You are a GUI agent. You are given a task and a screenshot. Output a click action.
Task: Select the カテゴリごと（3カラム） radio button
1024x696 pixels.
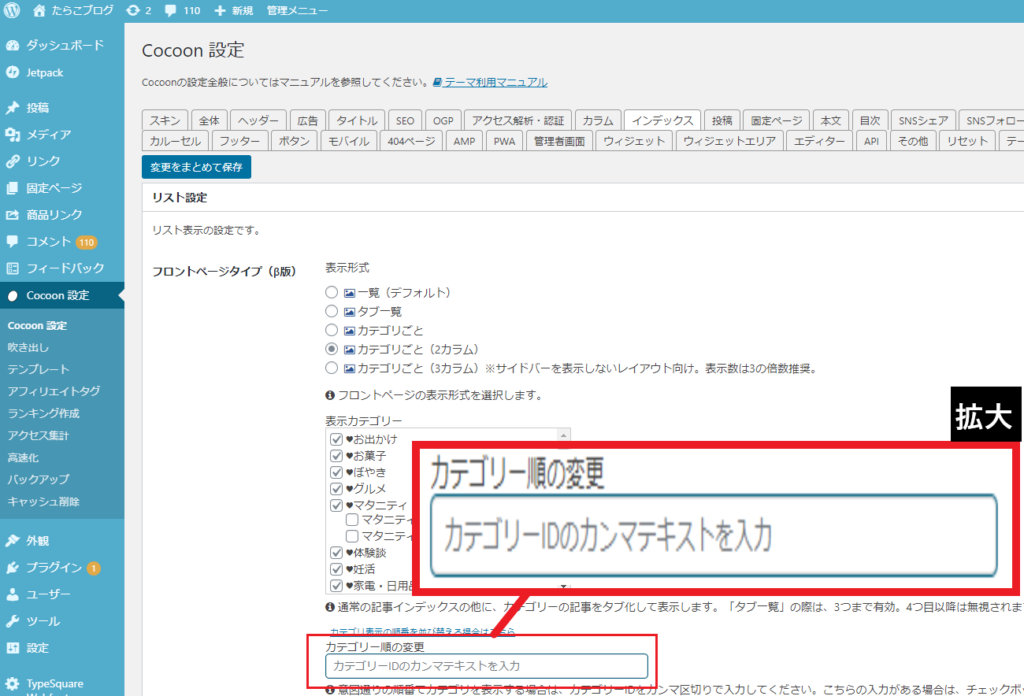pyautogui.click(x=332, y=368)
